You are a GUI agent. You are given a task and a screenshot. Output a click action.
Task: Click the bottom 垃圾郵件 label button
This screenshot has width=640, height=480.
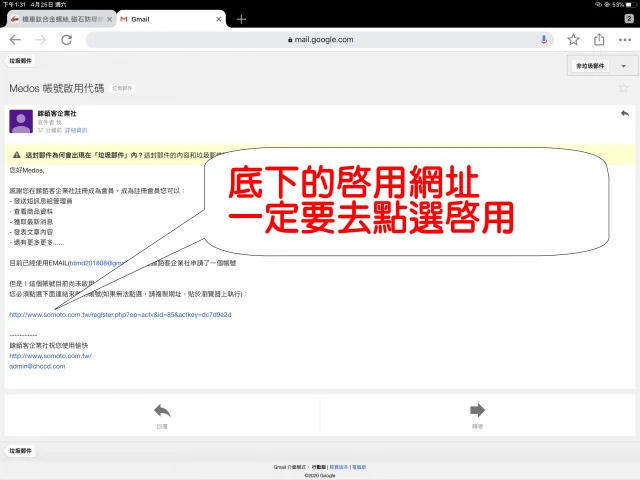20,451
